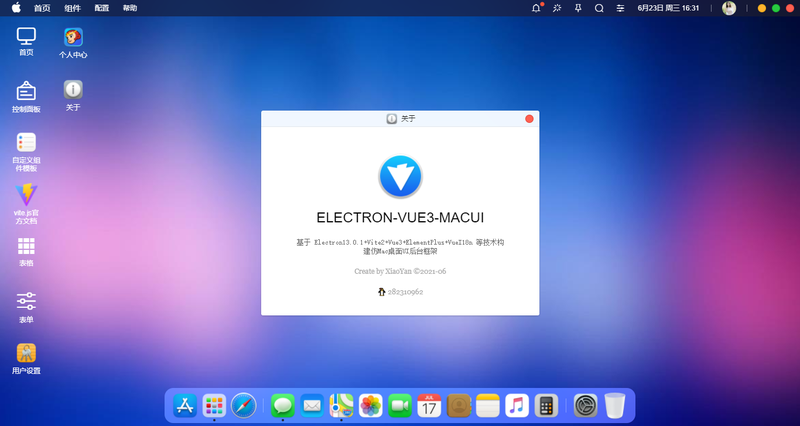This screenshot has height=426, width=800.
Task: Click the ELECTRON-VUE3-MACUI heading
Action: 400,218
